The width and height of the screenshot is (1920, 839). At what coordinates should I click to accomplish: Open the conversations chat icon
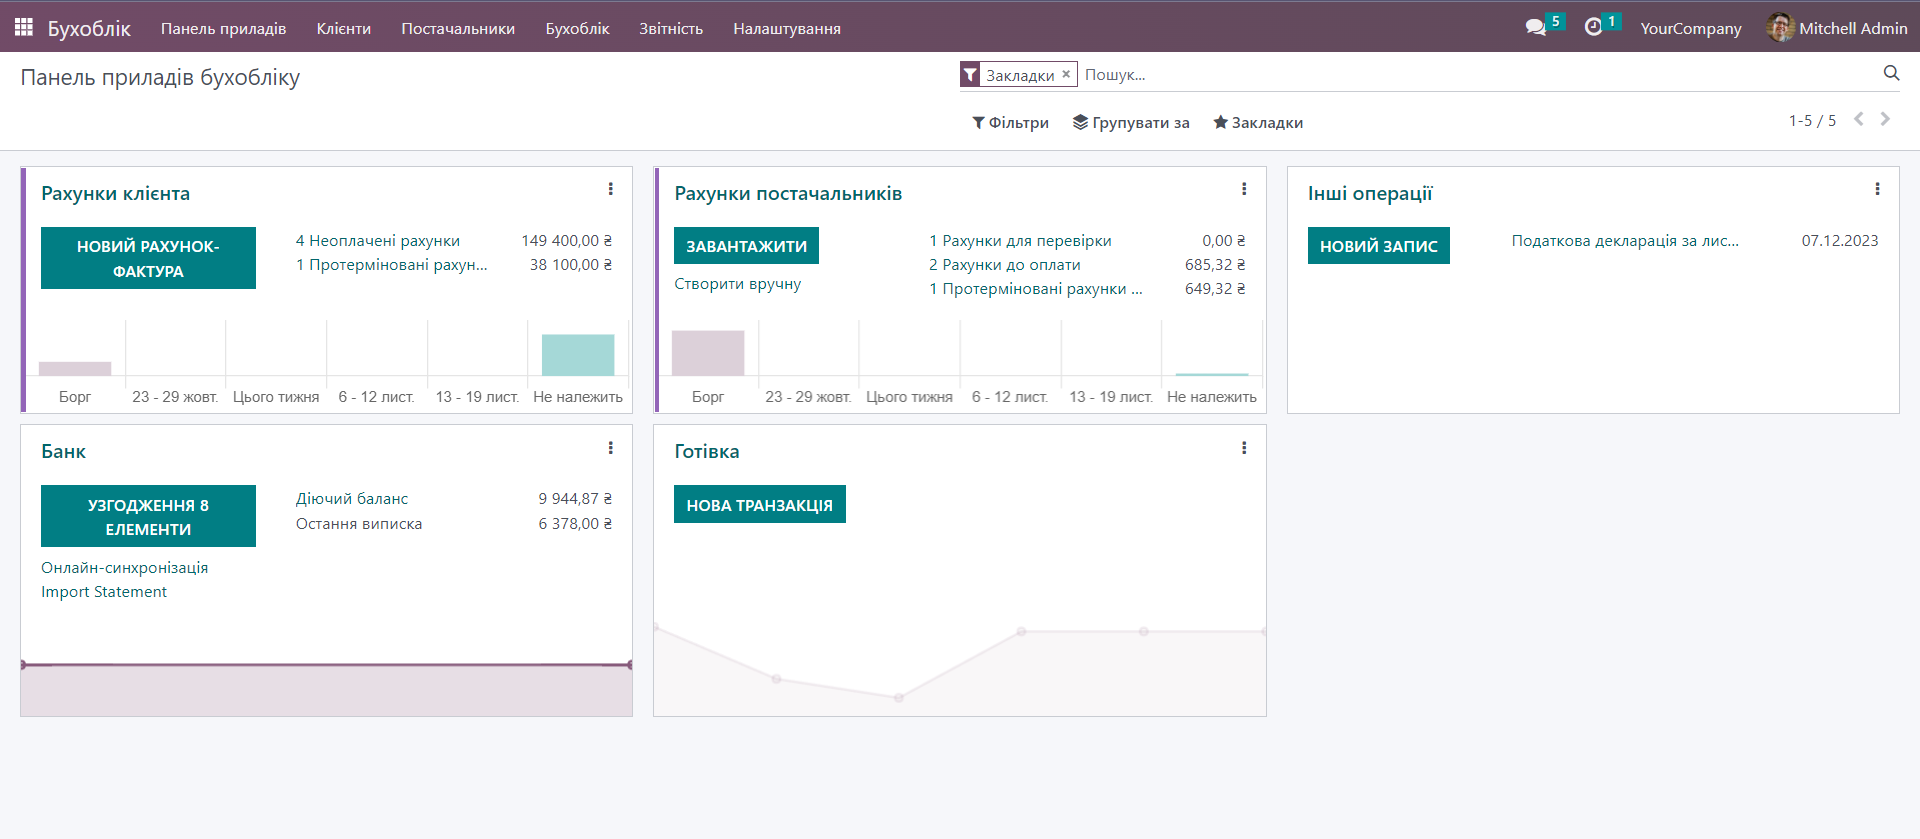pyautogui.click(x=1535, y=28)
